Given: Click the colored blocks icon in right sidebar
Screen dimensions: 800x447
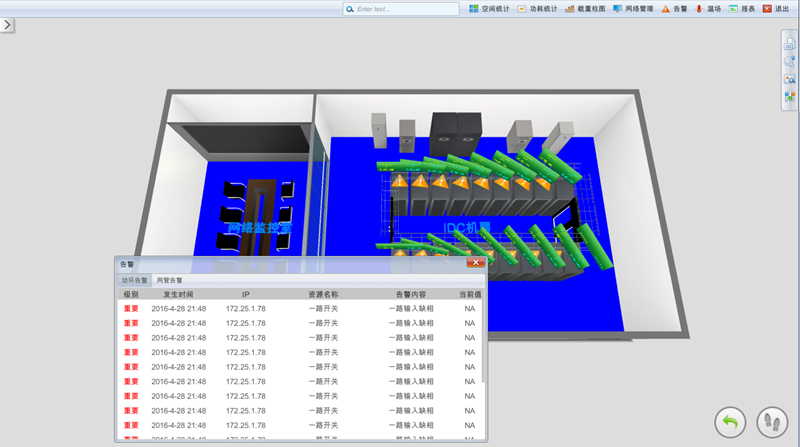Looking at the screenshot, I should point(789,97).
